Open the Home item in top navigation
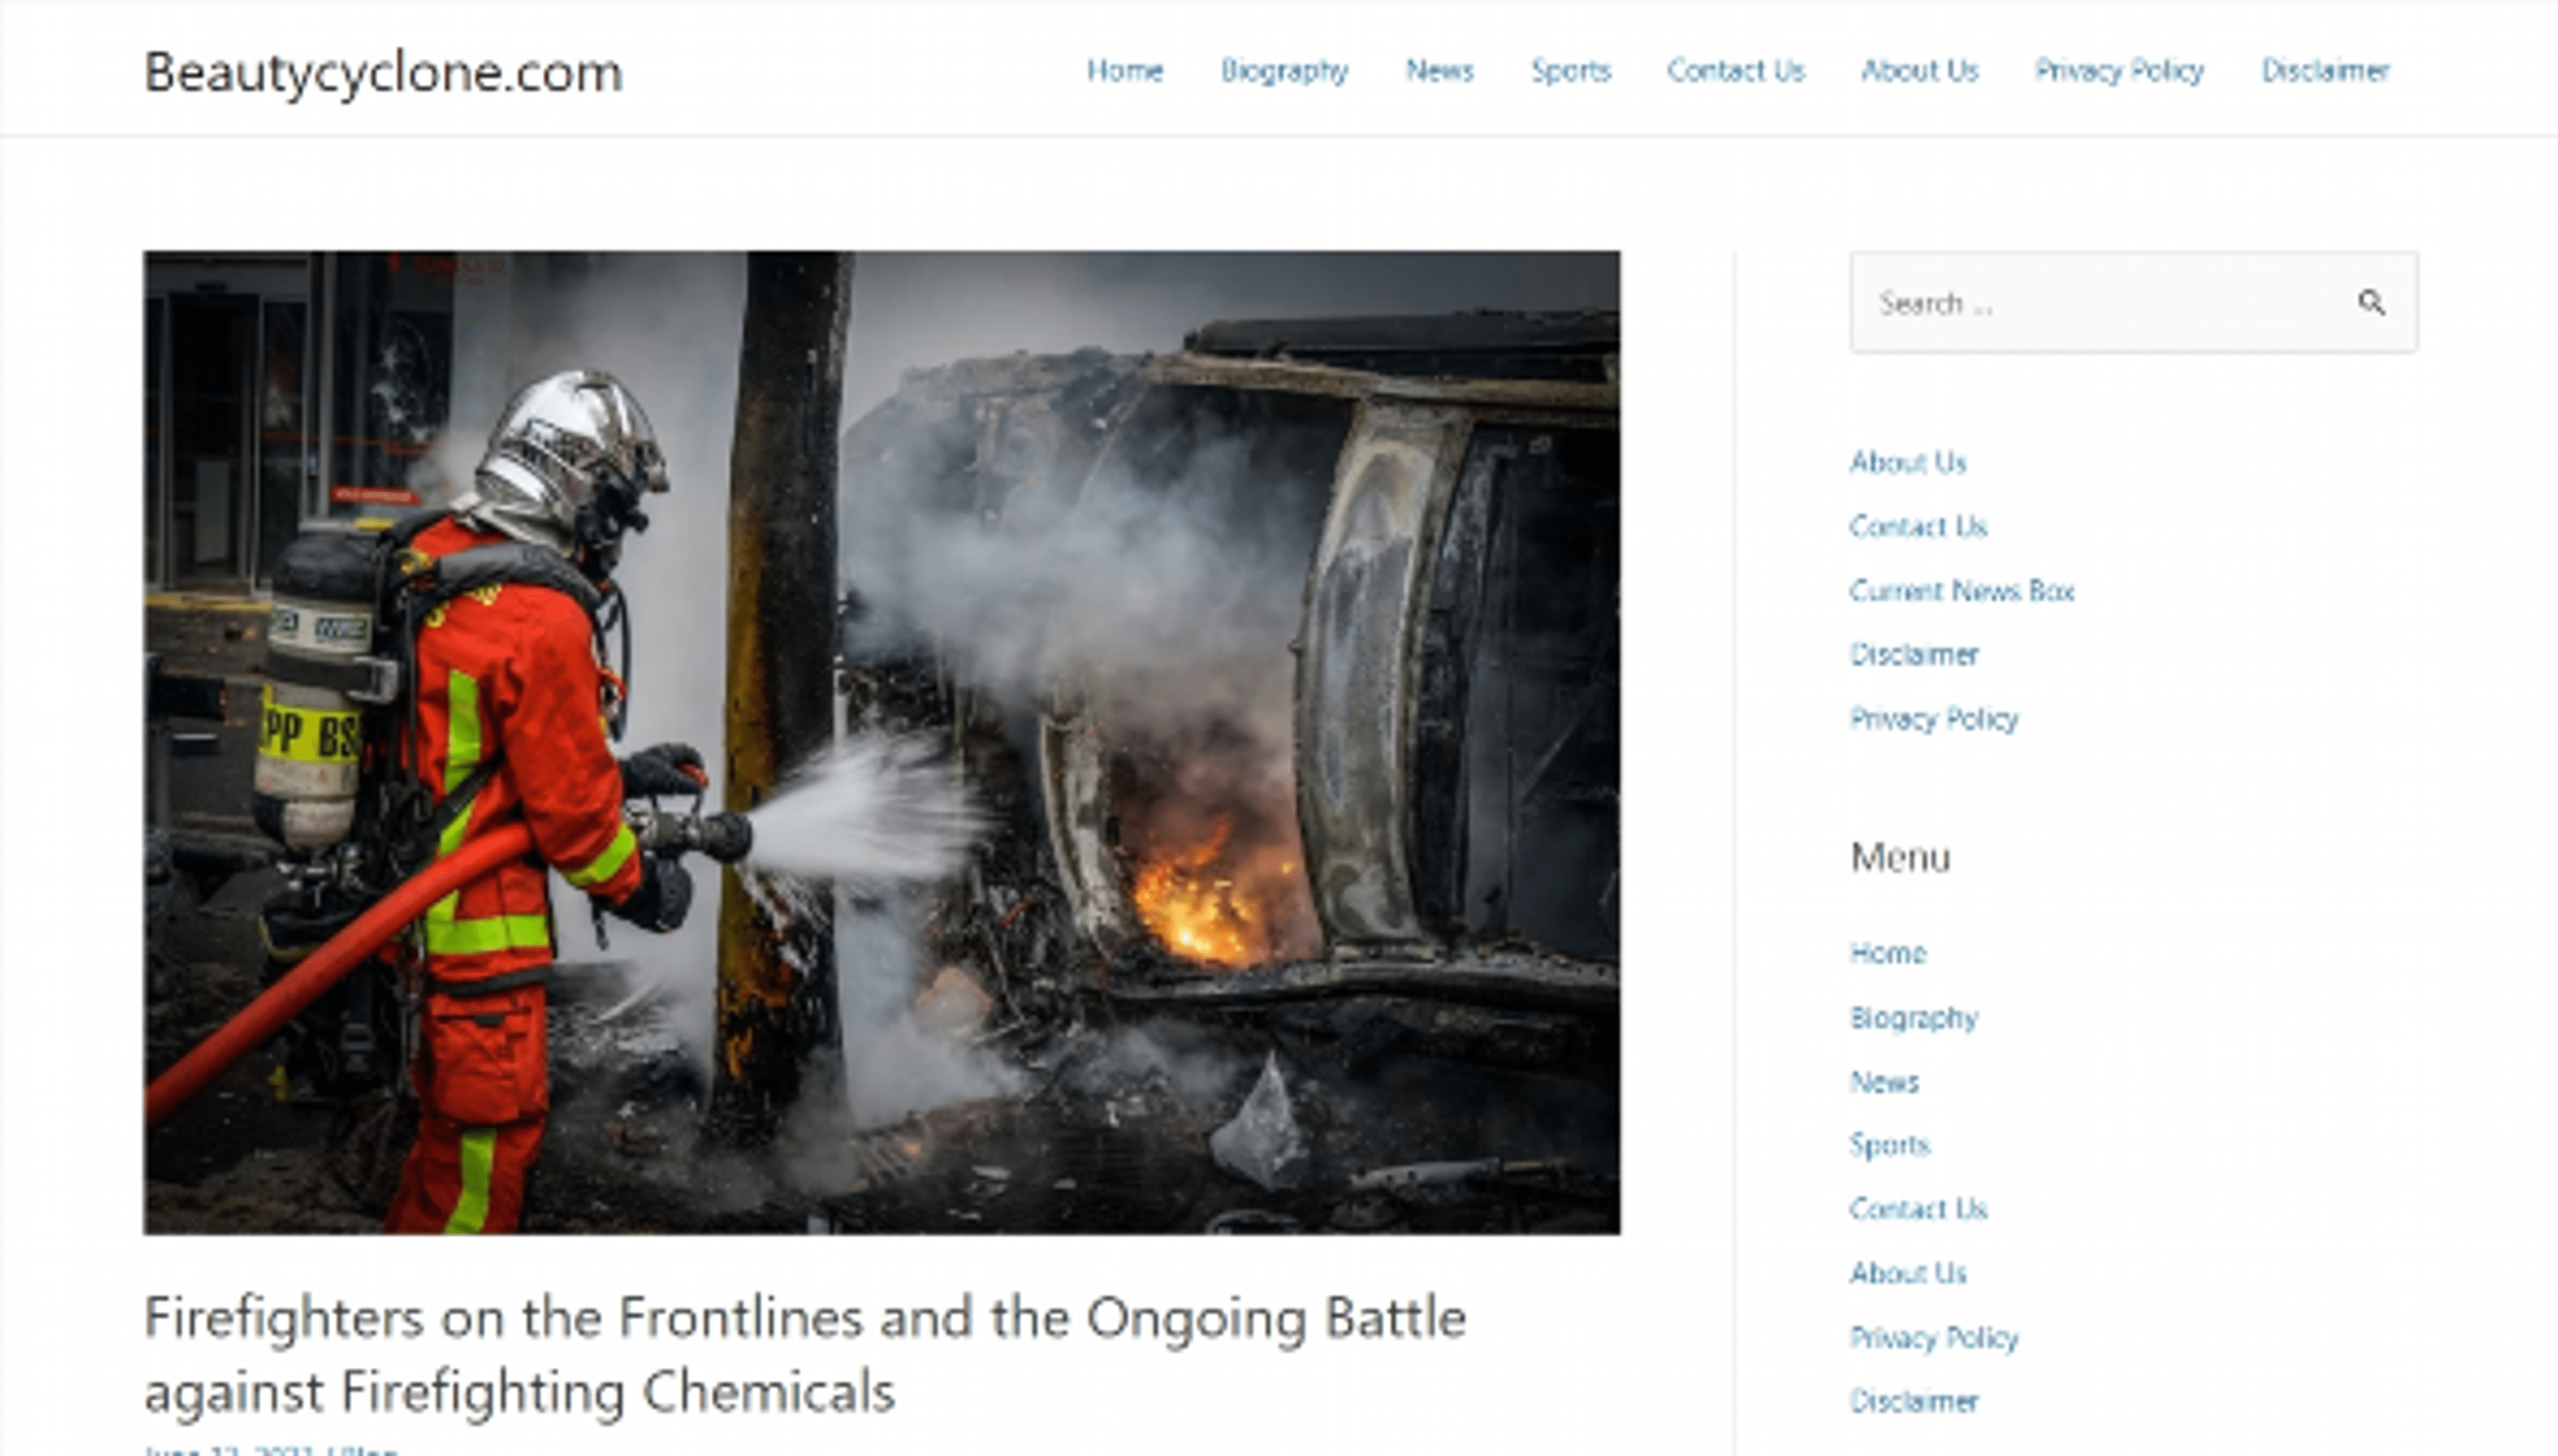 click(1125, 71)
